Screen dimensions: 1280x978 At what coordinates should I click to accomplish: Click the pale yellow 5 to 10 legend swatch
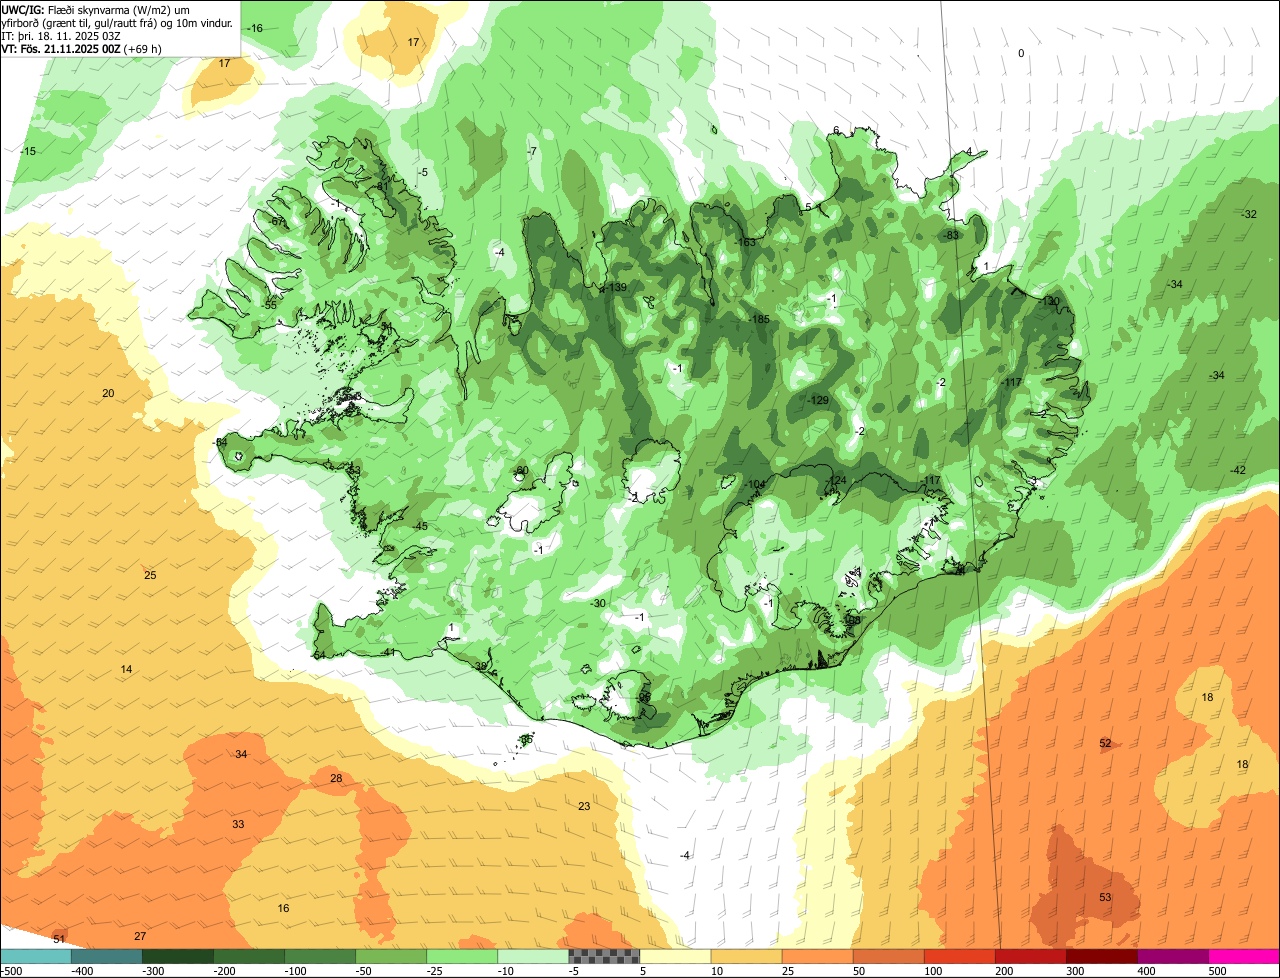(675, 956)
